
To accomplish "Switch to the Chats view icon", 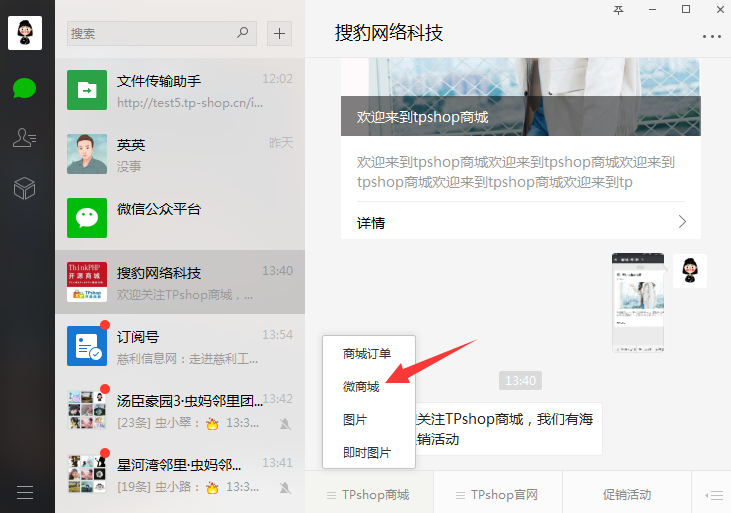I will 24,88.
